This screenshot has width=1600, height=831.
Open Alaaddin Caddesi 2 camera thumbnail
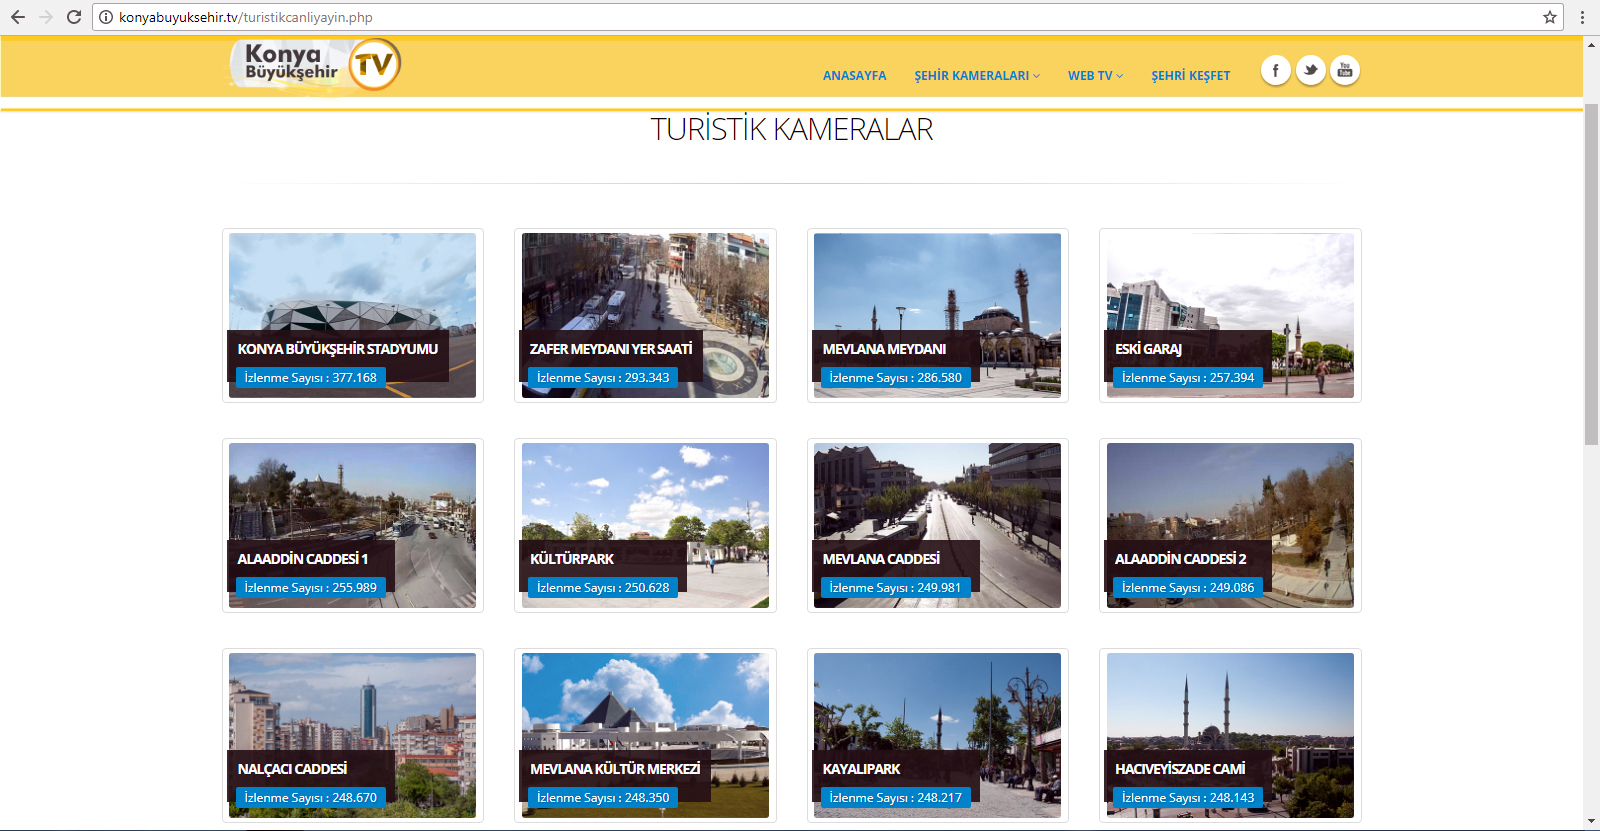[1230, 525]
